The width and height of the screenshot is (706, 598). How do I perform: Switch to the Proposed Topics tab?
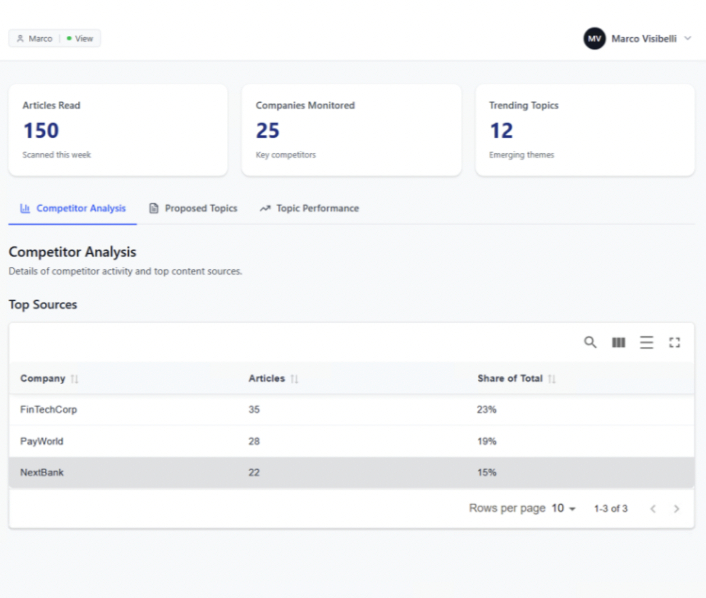(x=193, y=208)
